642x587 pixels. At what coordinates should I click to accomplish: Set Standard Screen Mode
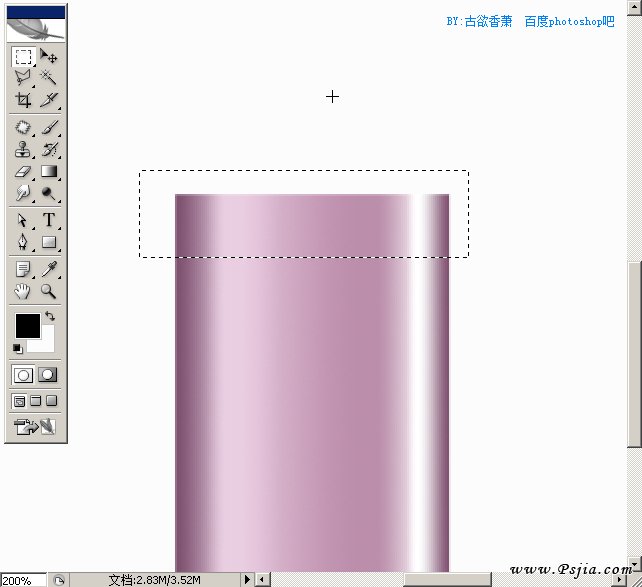[x=19, y=401]
